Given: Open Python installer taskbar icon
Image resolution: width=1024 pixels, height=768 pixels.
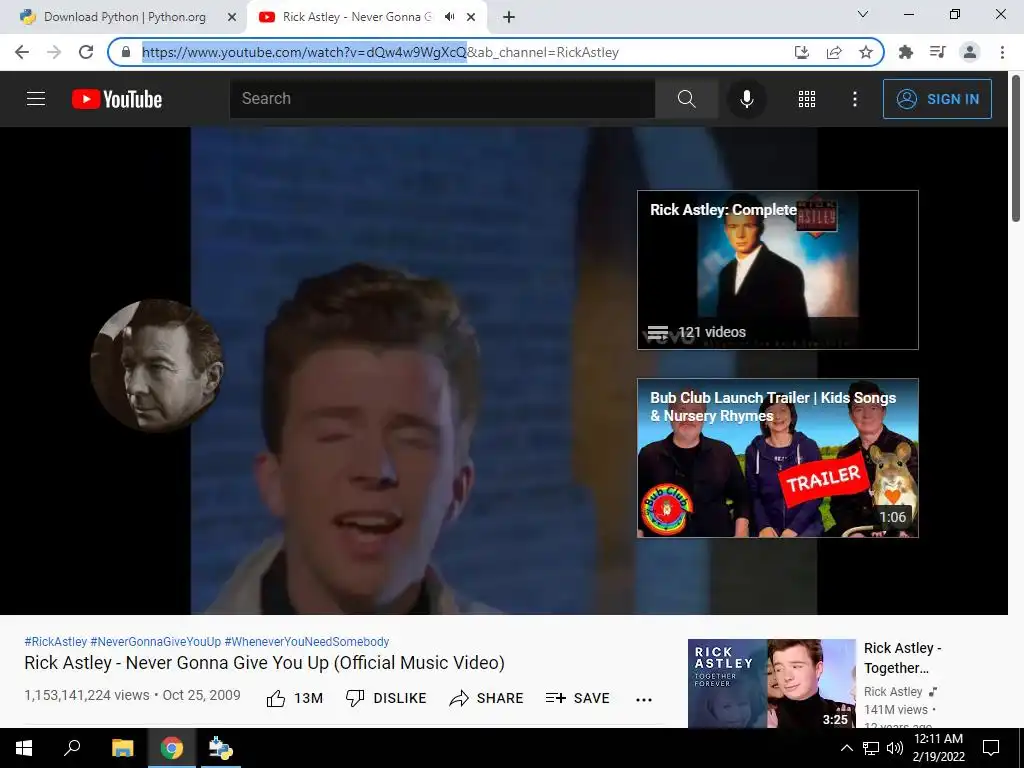Looking at the screenshot, I should point(221,748).
